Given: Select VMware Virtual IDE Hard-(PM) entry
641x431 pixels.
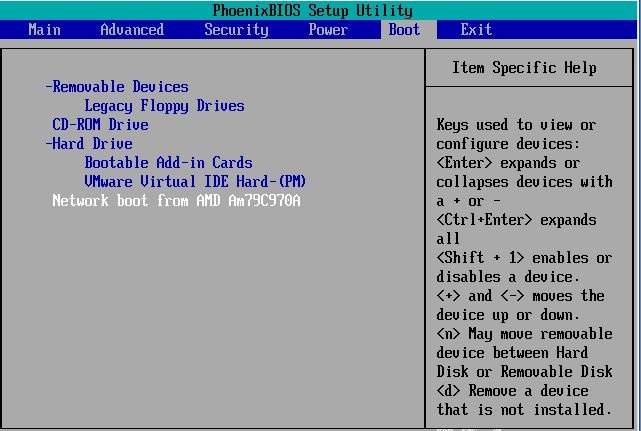Looking at the screenshot, I should point(195,182).
